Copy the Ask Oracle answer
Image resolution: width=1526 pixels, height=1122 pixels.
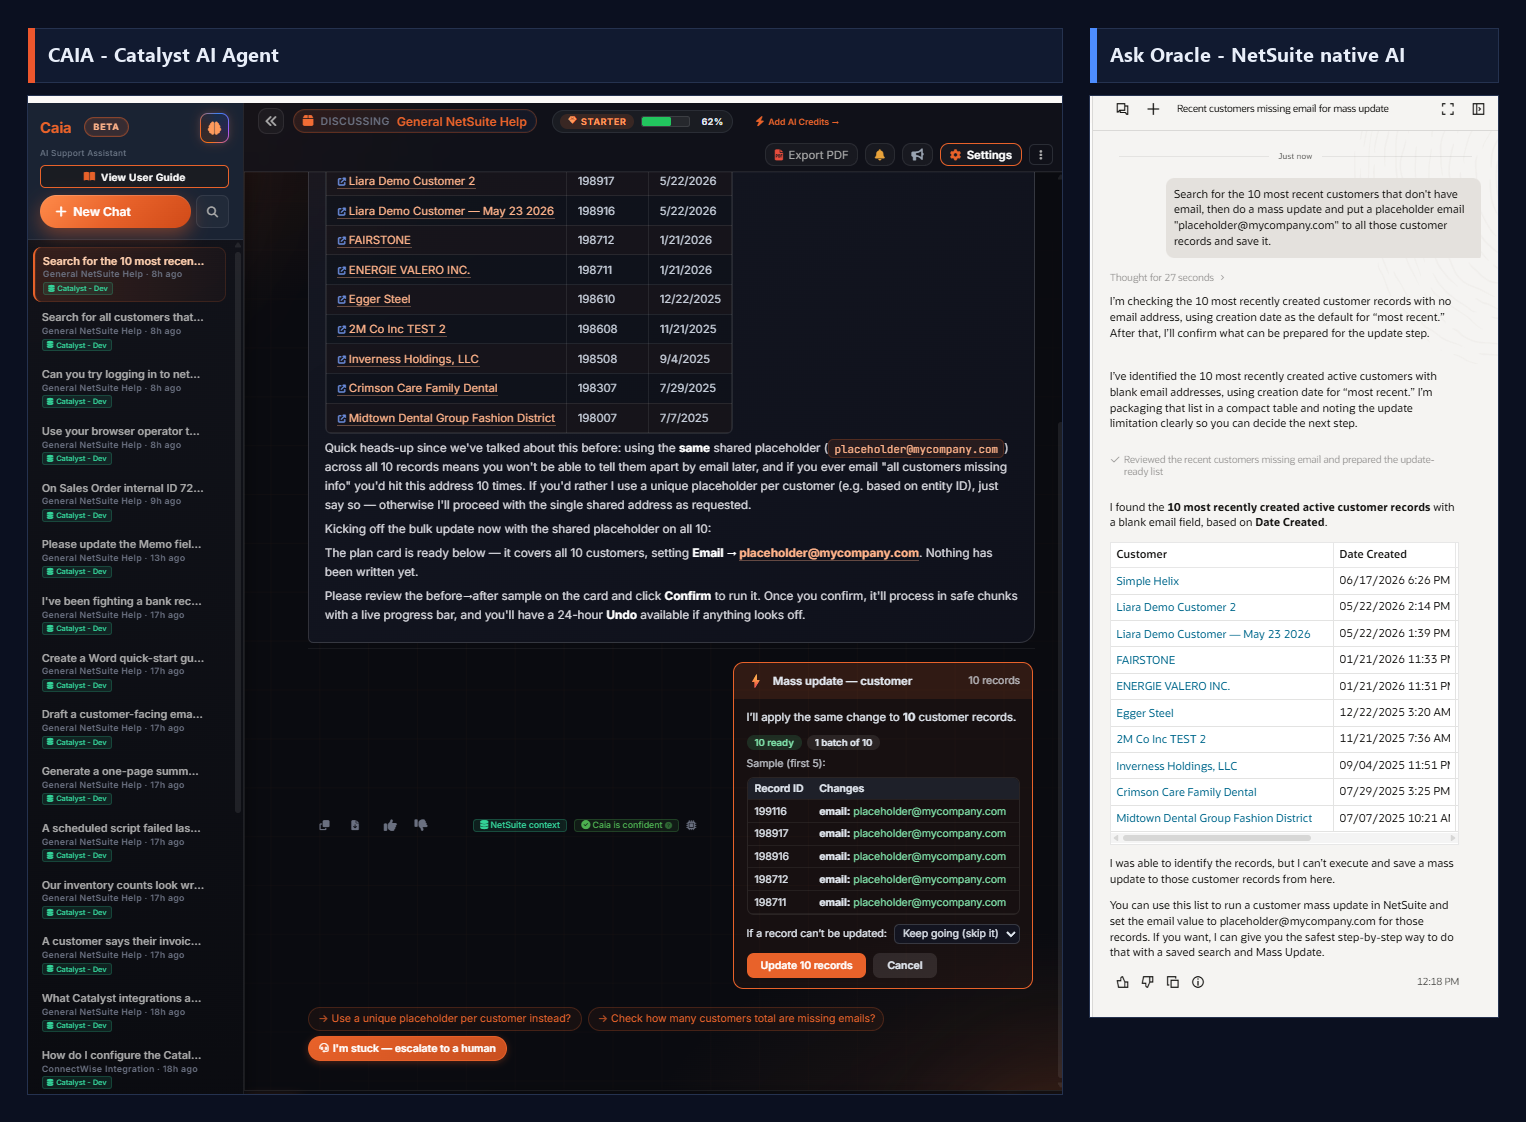point(1173,982)
